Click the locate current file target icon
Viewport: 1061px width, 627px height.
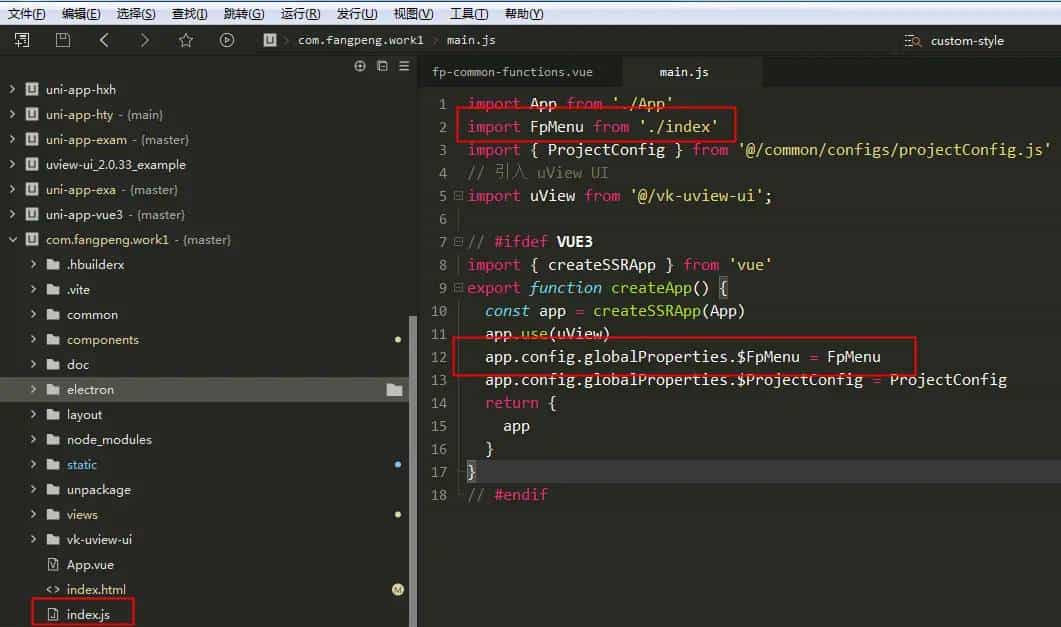click(x=360, y=66)
